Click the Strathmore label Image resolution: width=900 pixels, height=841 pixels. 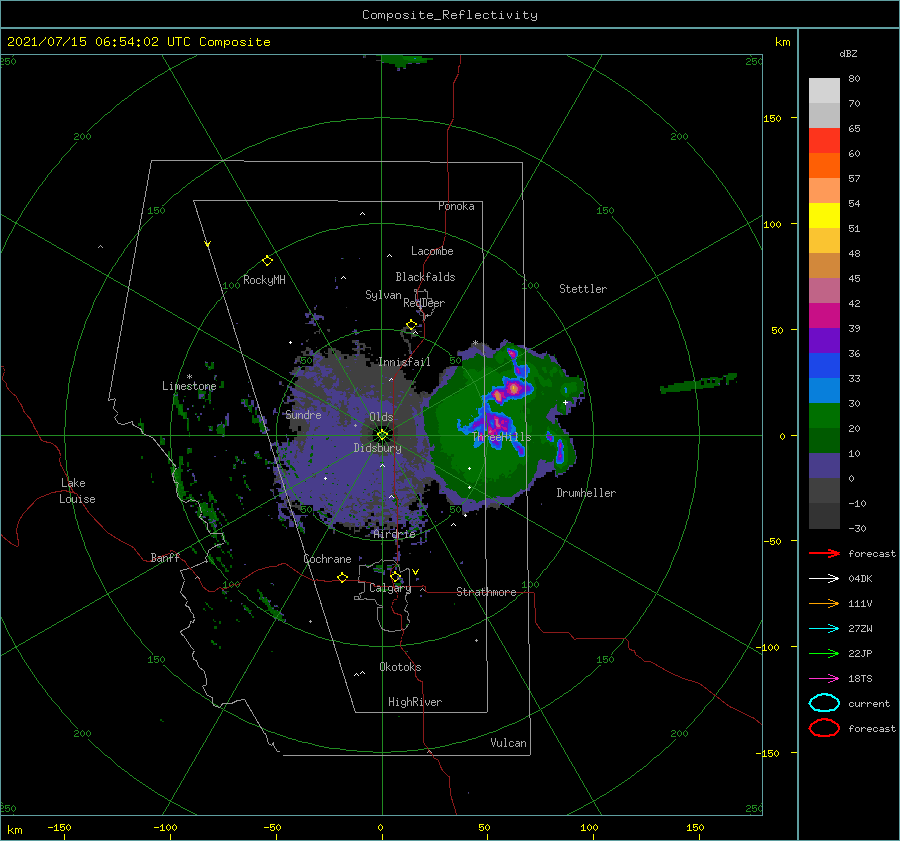pos(486,592)
